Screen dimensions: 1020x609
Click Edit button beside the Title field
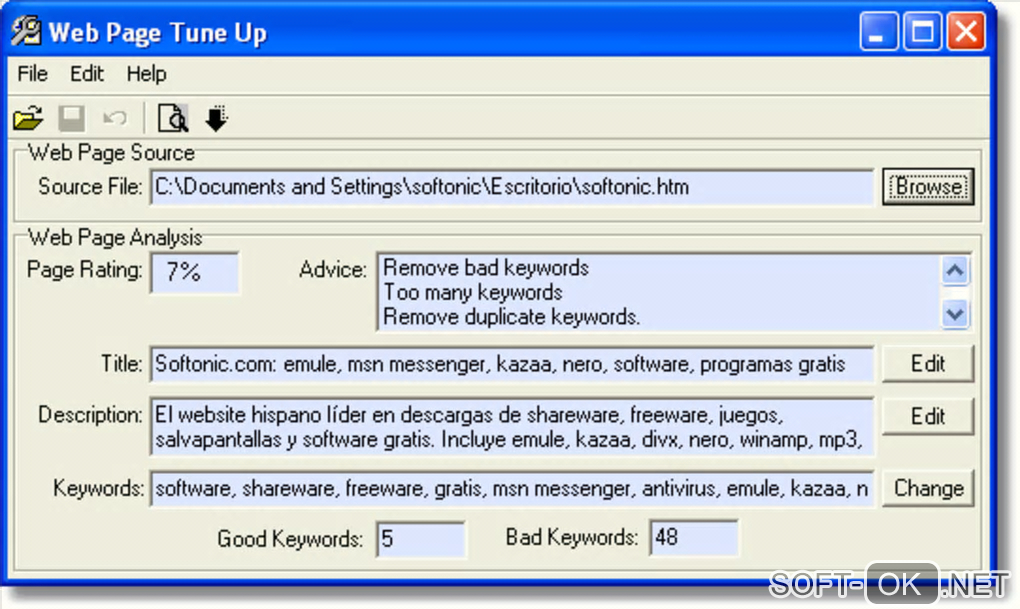pyautogui.click(x=928, y=364)
